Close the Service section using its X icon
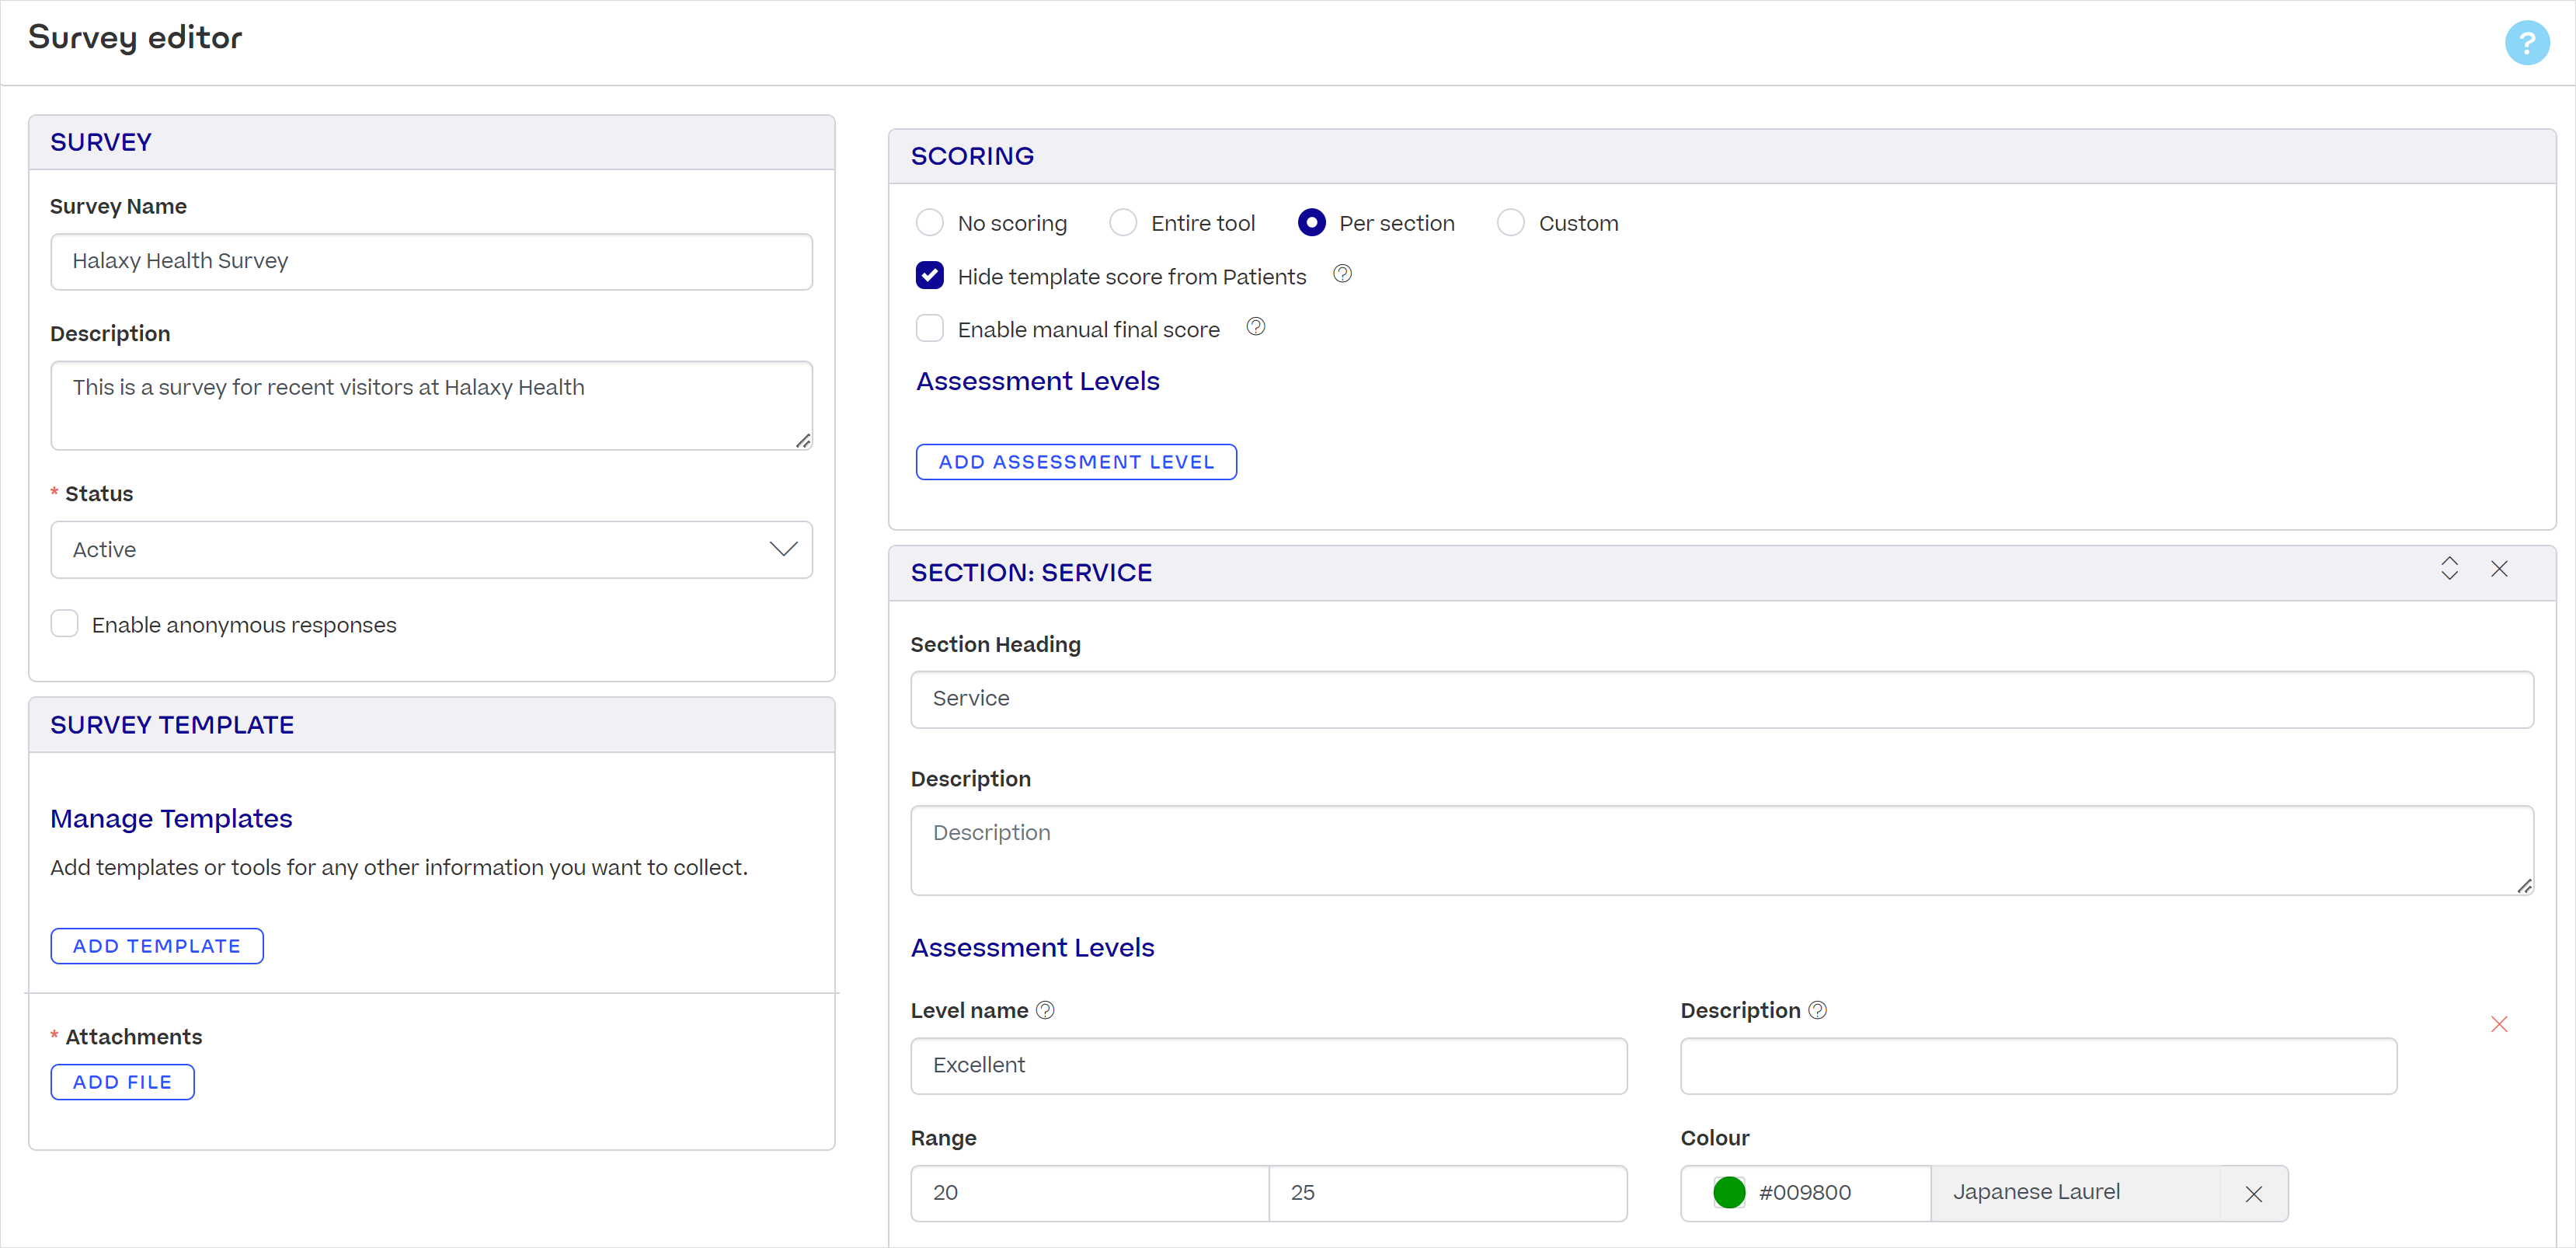 click(2500, 569)
